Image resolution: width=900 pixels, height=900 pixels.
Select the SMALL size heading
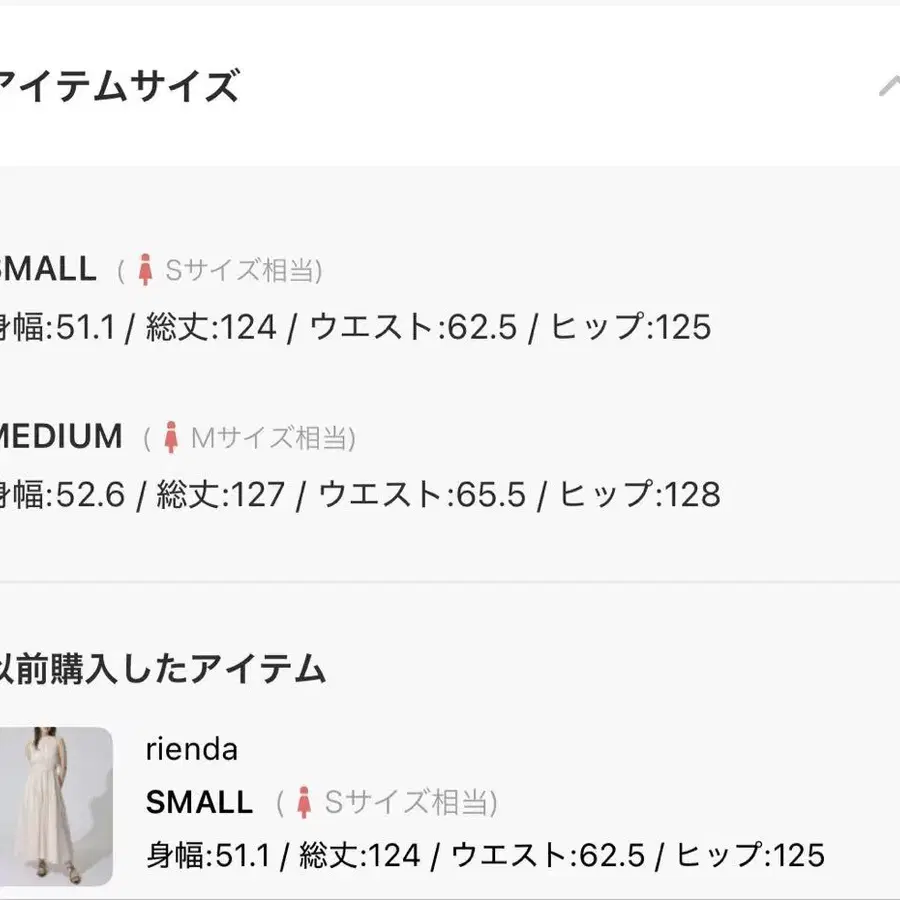[x=48, y=269]
